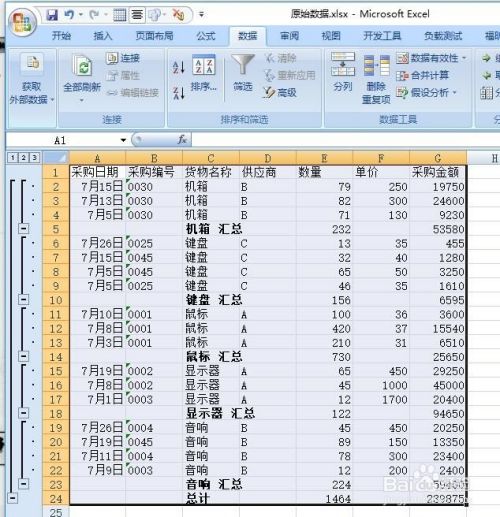Sort descending with the Z-A icon
This screenshot has height=517, width=500.
click(x=179, y=93)
